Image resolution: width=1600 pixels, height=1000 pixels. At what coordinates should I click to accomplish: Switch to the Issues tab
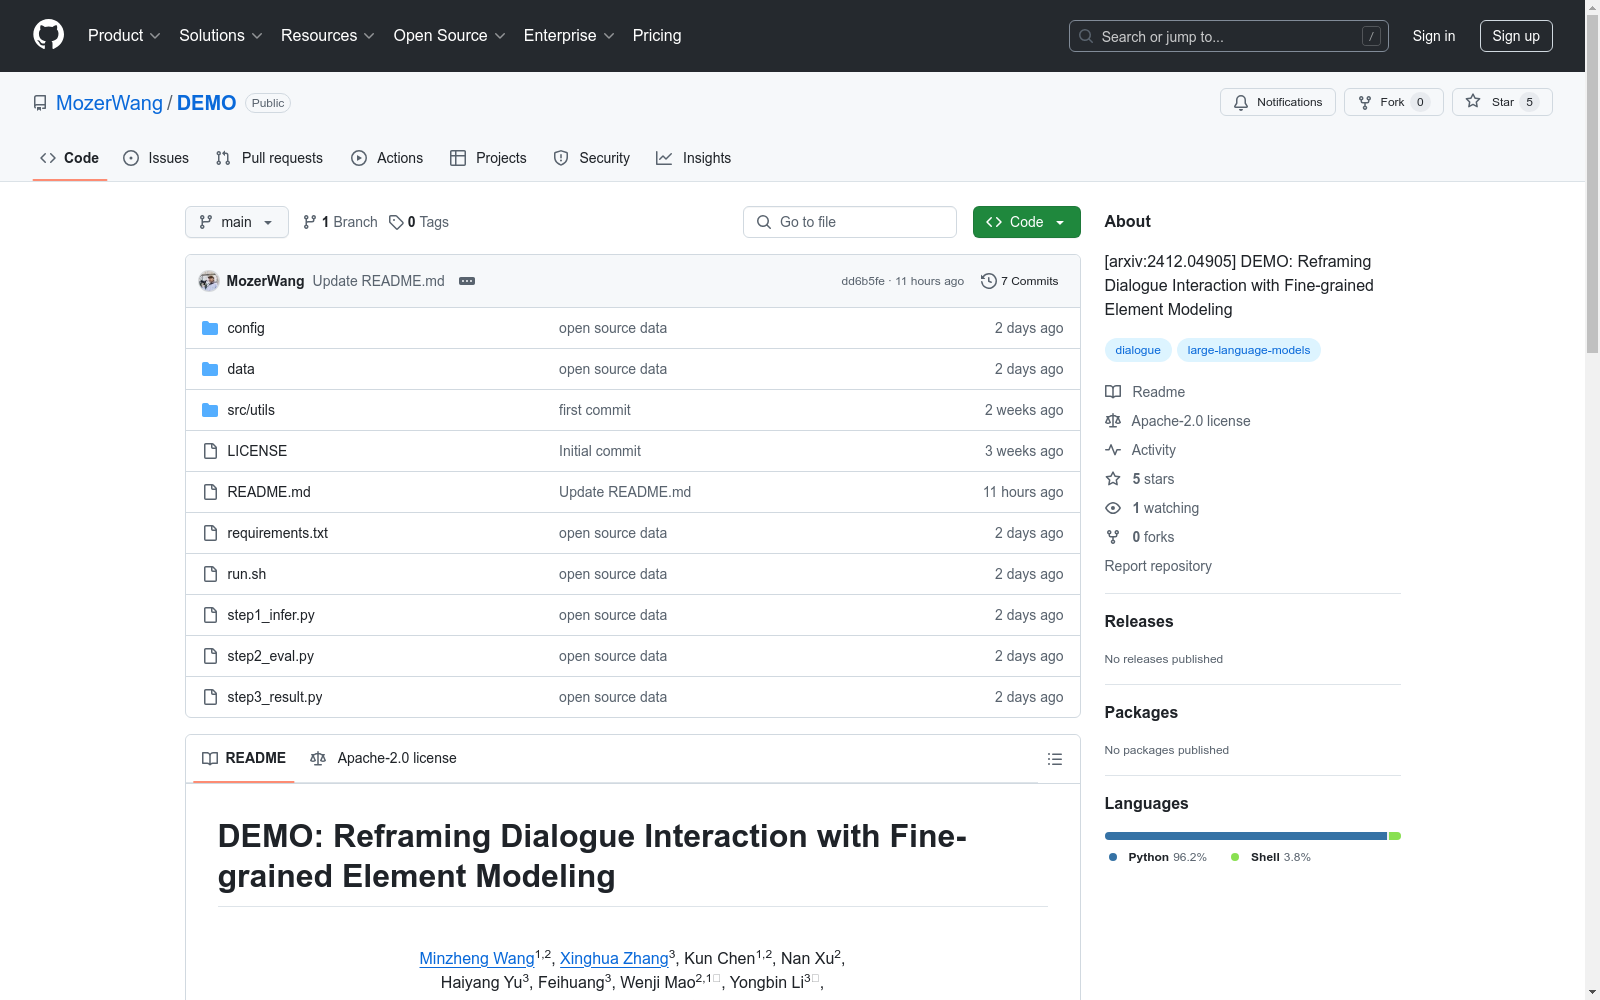point(156,158)
